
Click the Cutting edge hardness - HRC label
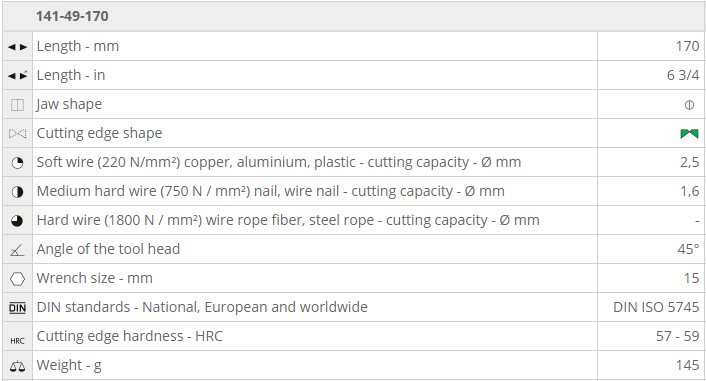[x=130, y=336]
